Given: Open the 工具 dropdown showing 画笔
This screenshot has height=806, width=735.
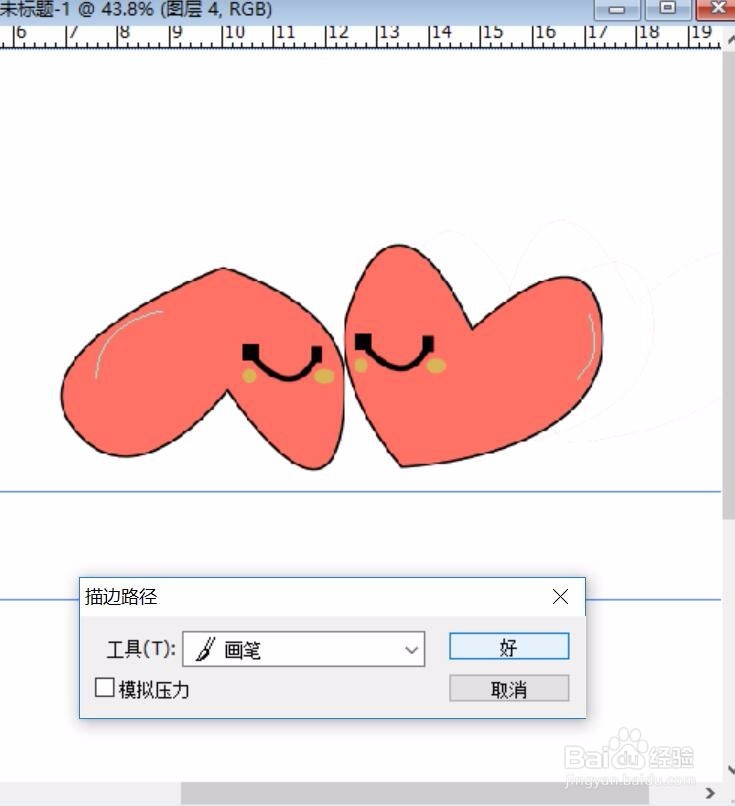Looking at the screenshot, I should [304, 649].
